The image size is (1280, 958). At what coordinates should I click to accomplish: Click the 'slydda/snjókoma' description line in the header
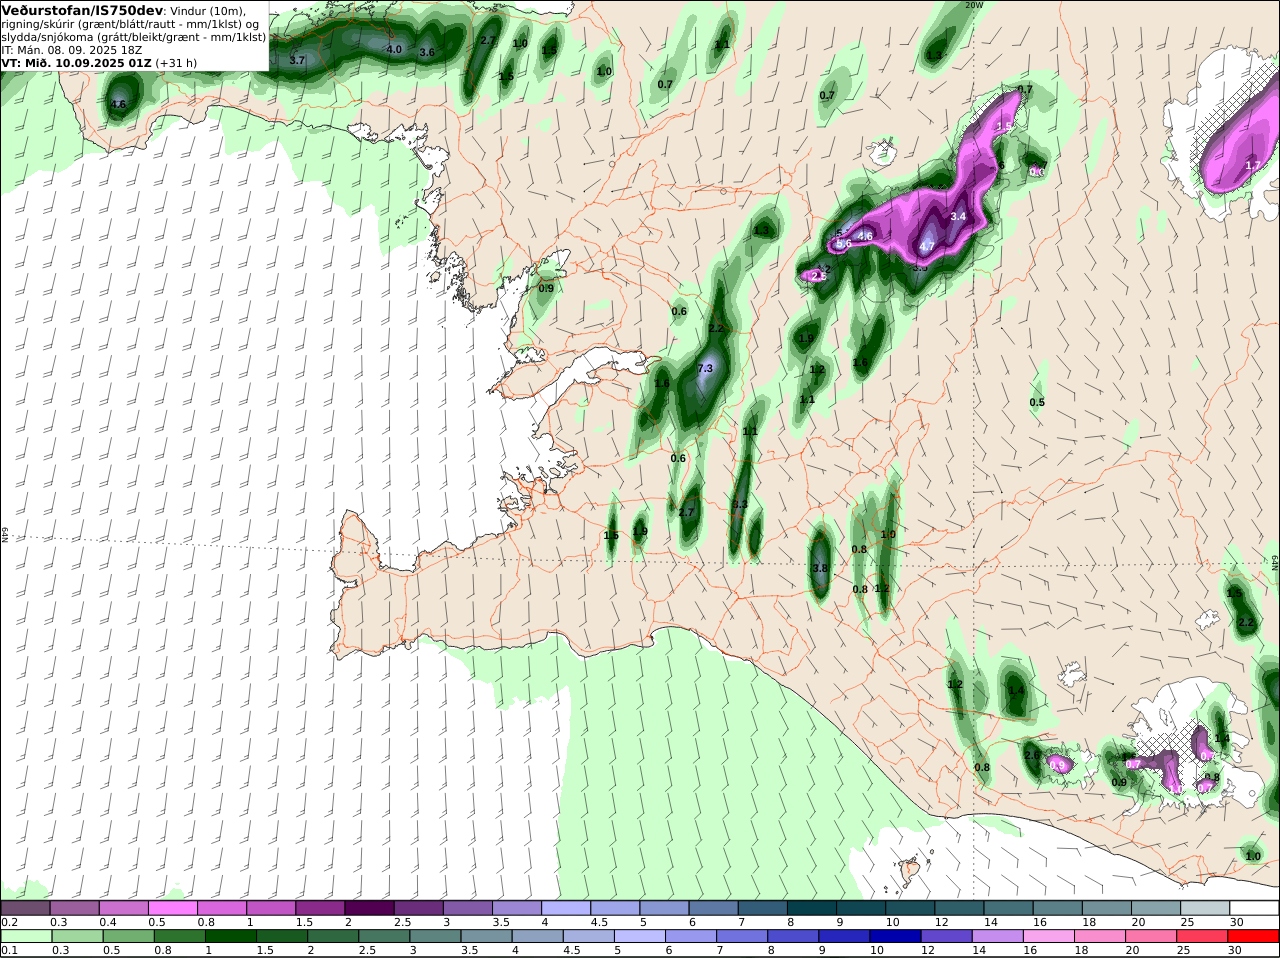tap(133, 37)
